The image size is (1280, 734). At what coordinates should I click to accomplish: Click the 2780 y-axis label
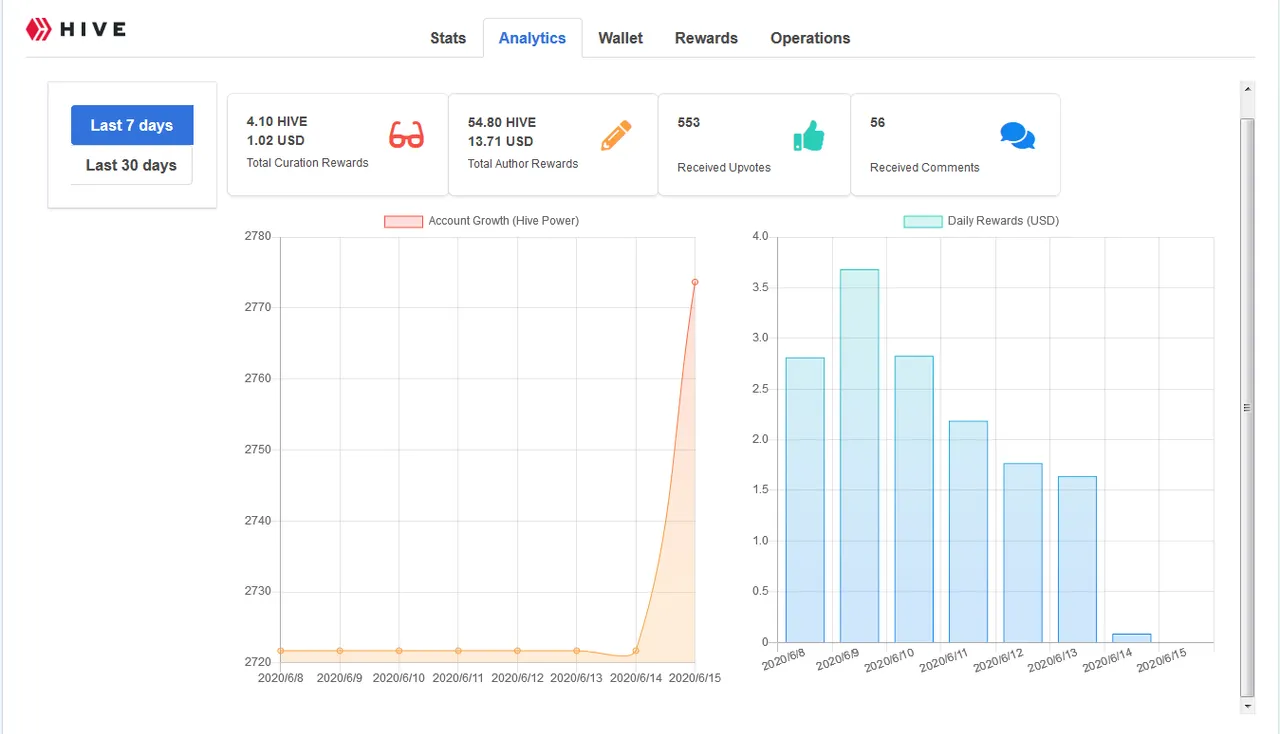coord(258,236)
